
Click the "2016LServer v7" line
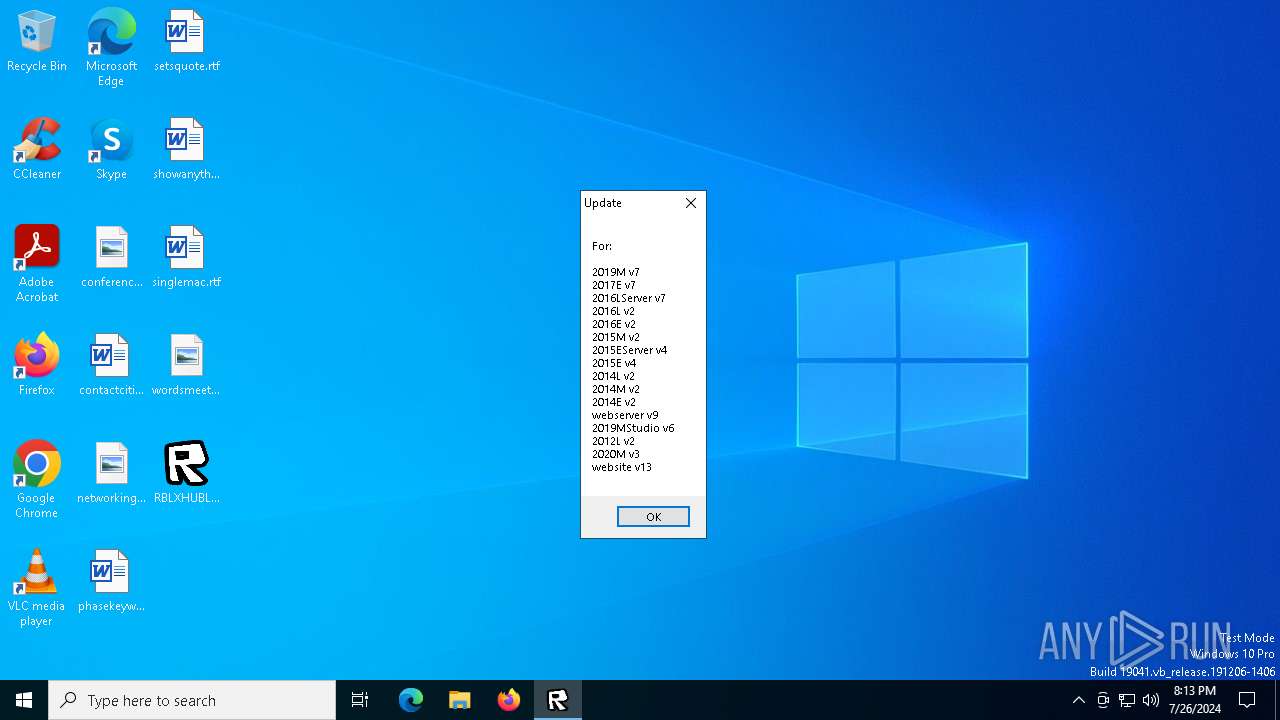coord(628,298)
